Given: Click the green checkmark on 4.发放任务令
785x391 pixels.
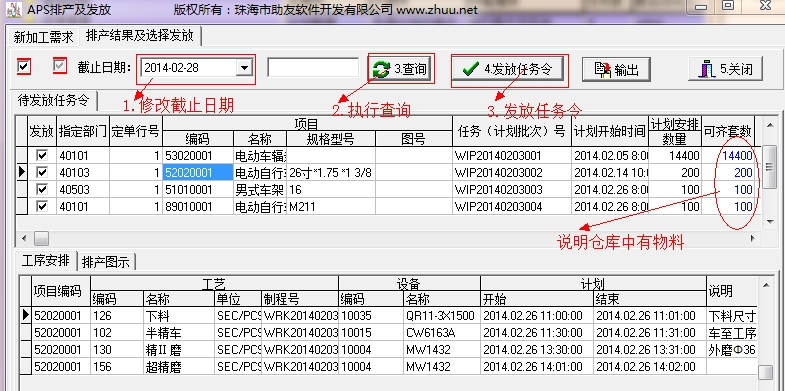Looking at the screenshot, I should pos(471,69).
